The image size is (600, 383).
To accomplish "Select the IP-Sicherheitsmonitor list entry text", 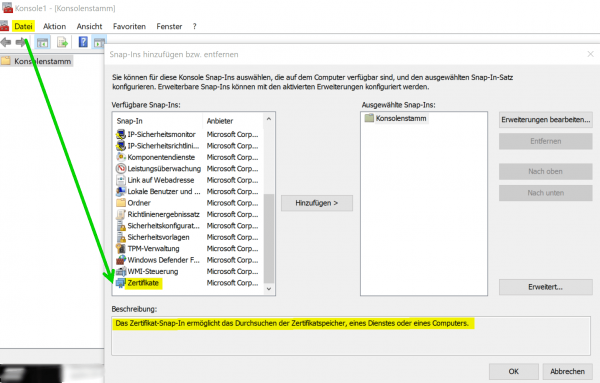I will click(161, 134).
